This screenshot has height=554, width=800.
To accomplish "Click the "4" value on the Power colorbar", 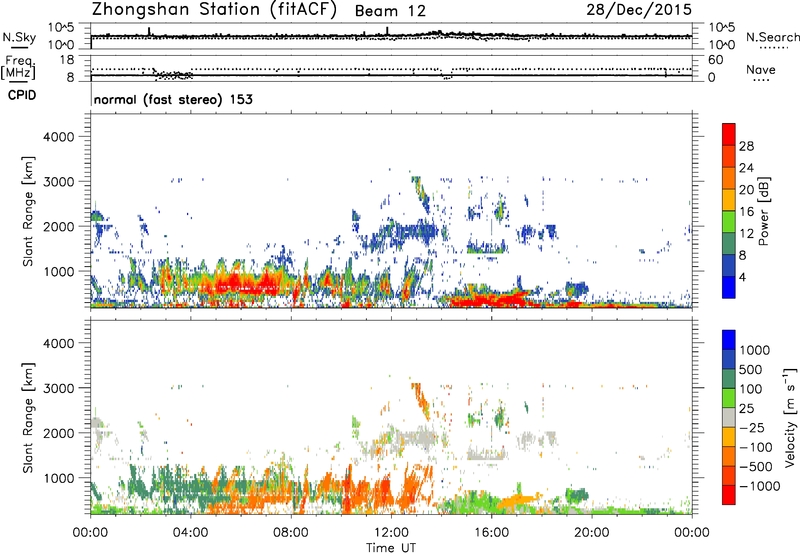I will (742, 277).
